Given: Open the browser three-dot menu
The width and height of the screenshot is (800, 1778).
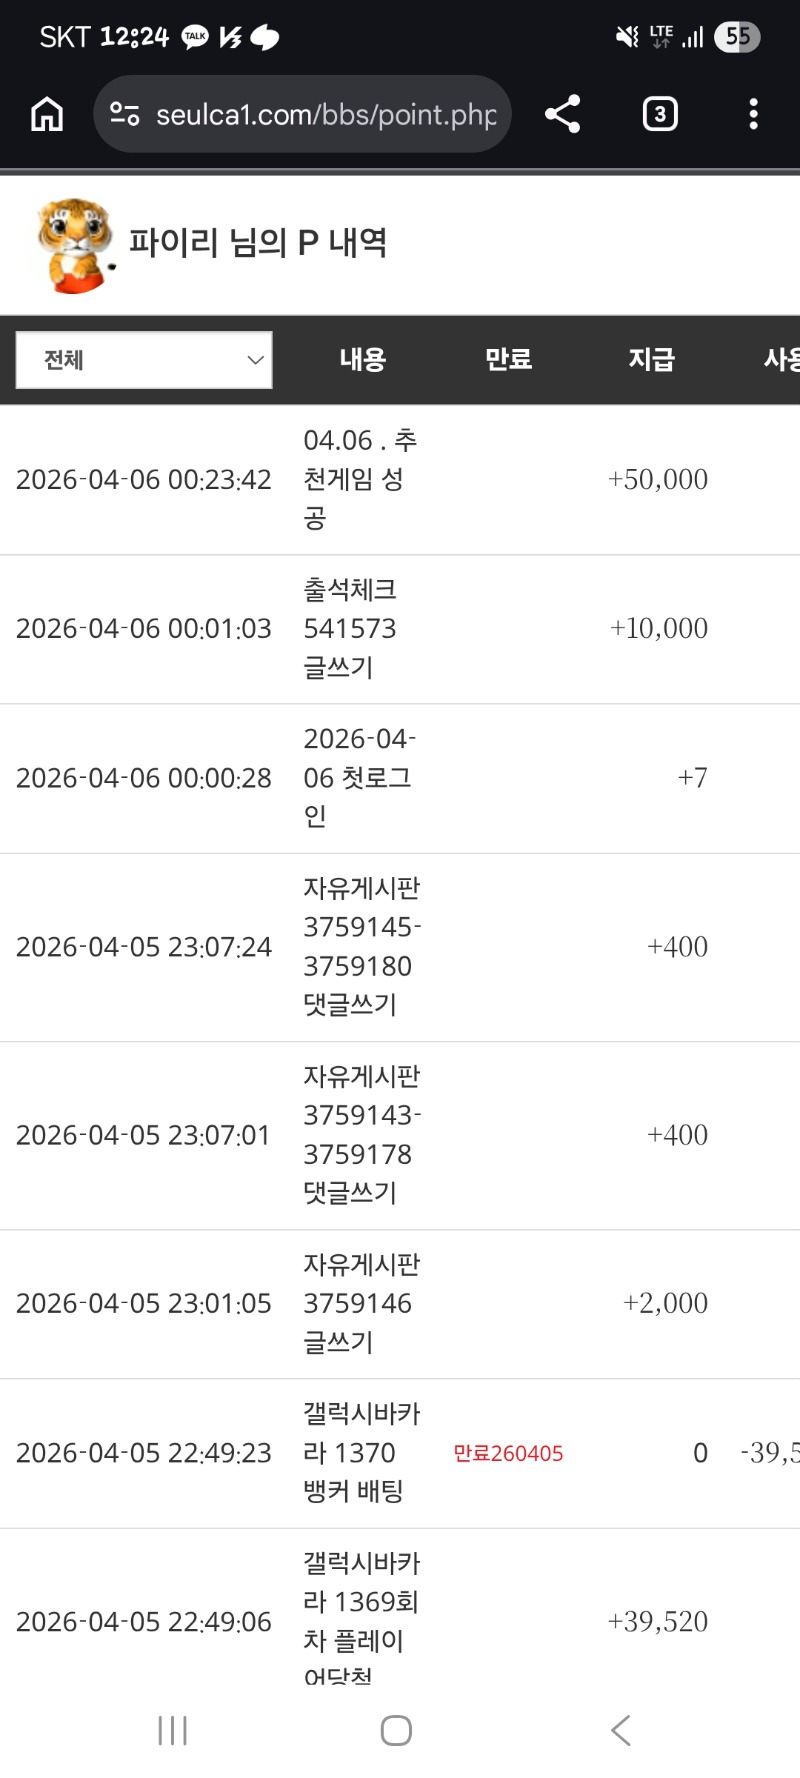Looking at the screenshot, I should point(753,114).
